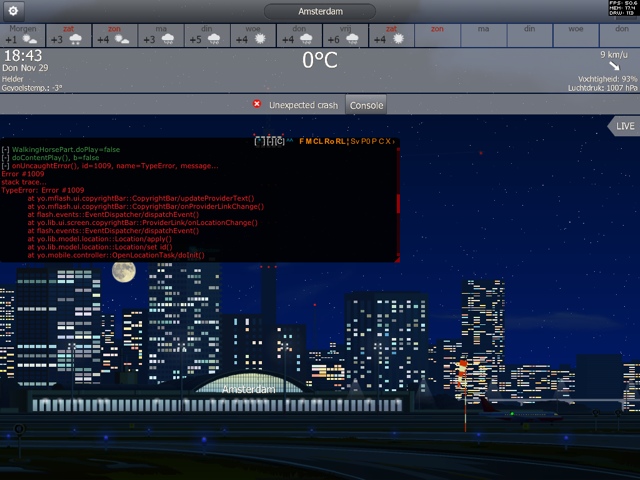640x480 pixels.
Task: Click the LIVE tag
Action: point(624,126)
